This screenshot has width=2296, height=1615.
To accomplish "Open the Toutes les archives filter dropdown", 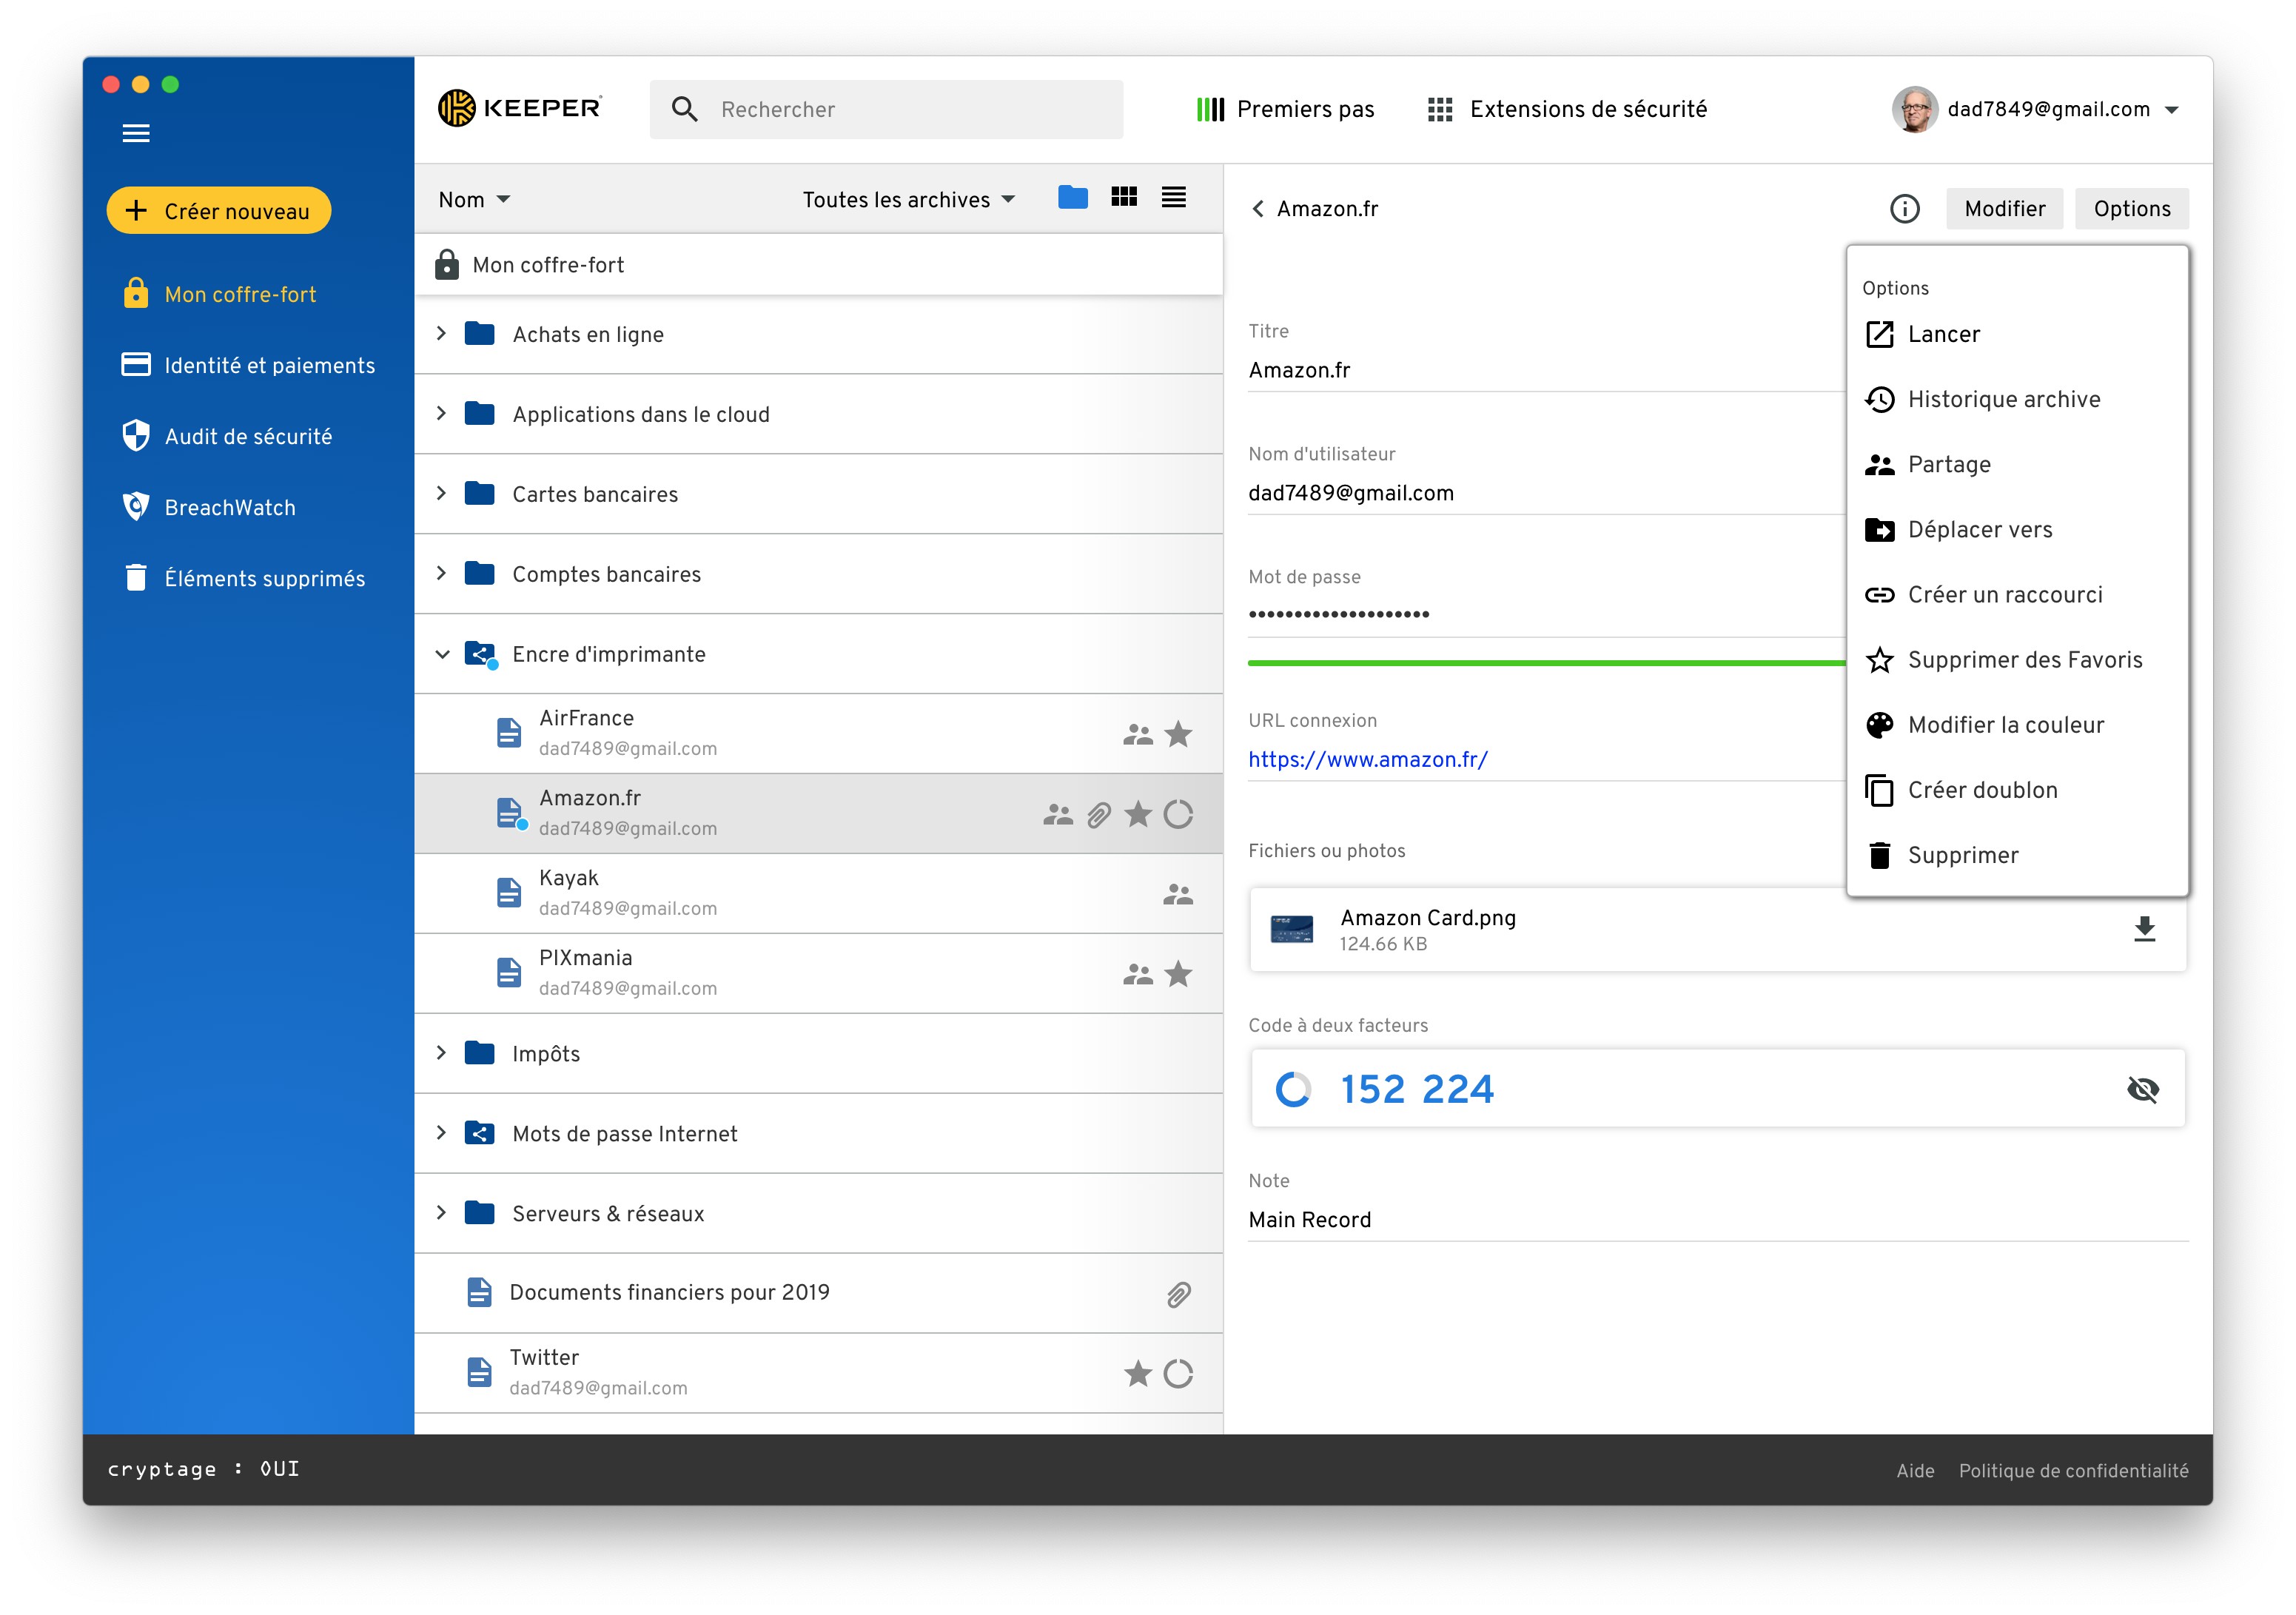I will 908,200.
